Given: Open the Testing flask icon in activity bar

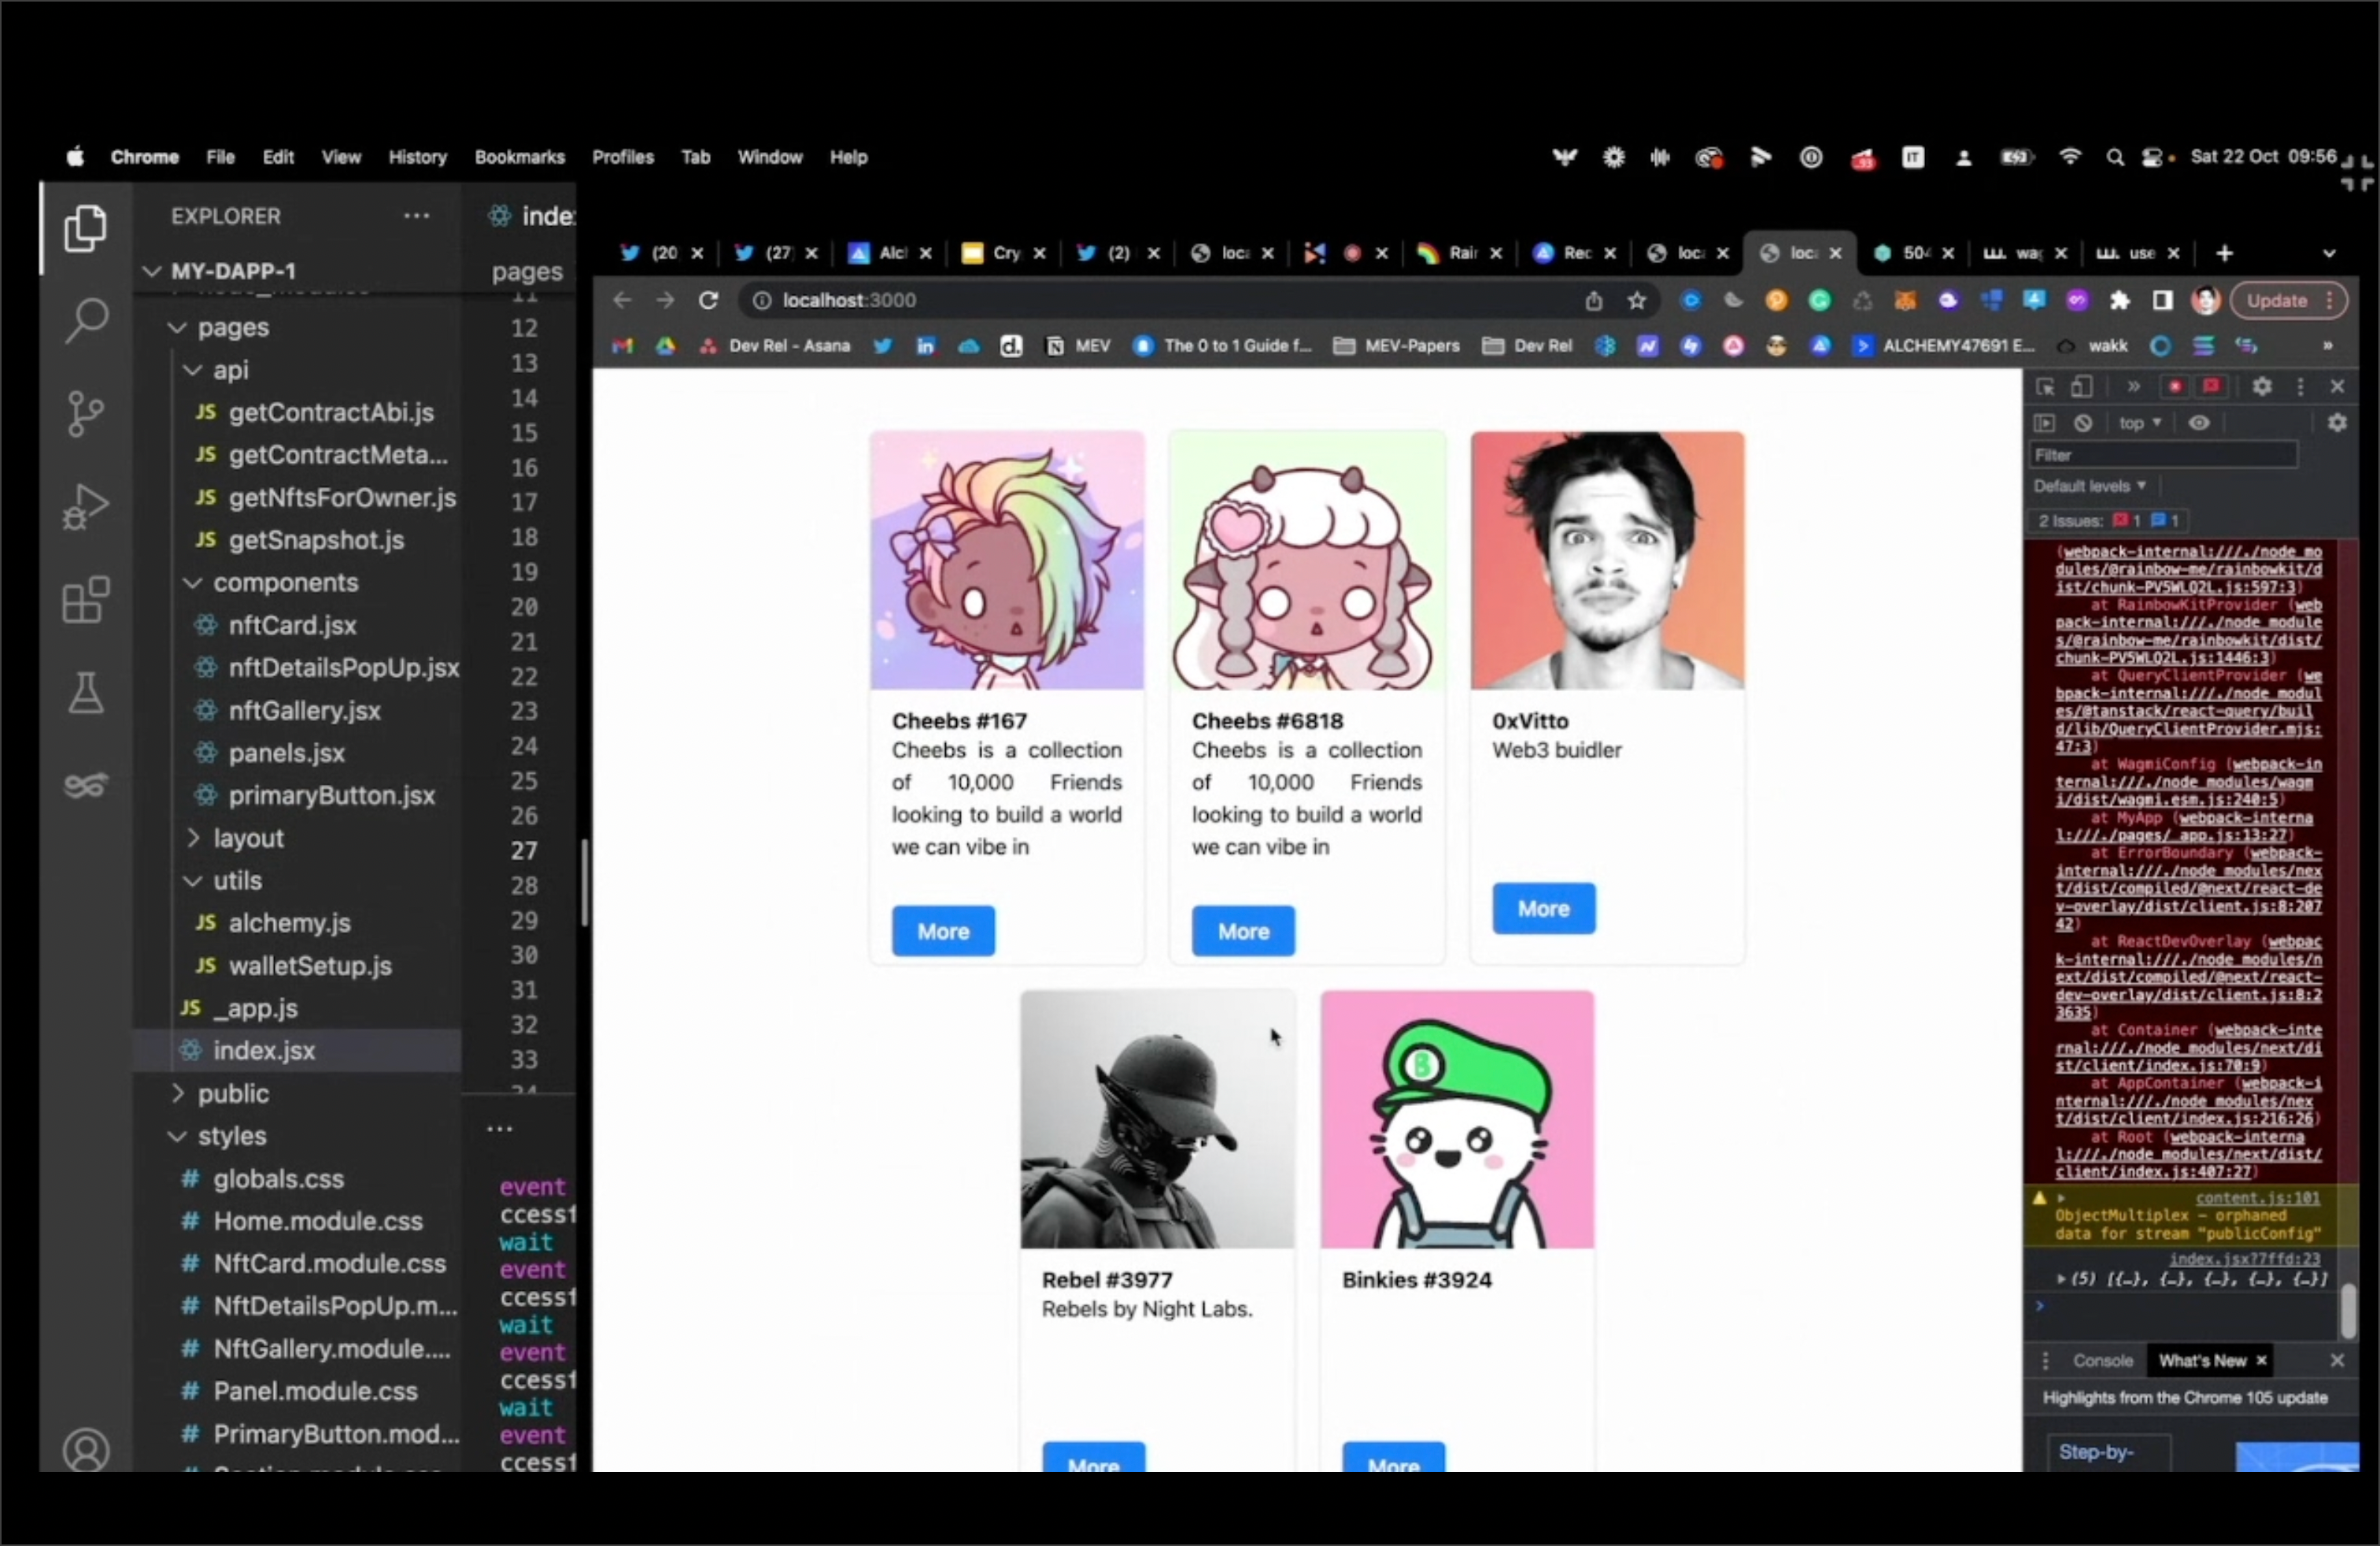Looking at the screenshot, I should point(85,692).
